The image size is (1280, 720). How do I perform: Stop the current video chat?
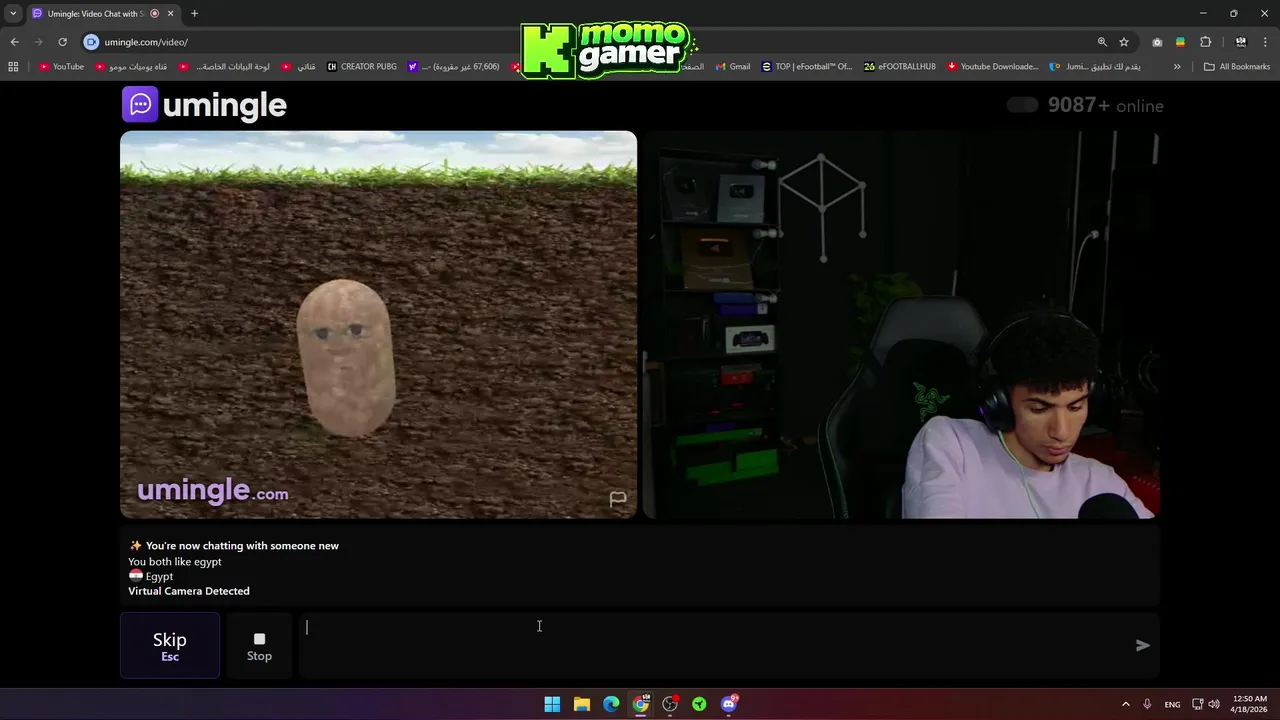coord(259,645)
